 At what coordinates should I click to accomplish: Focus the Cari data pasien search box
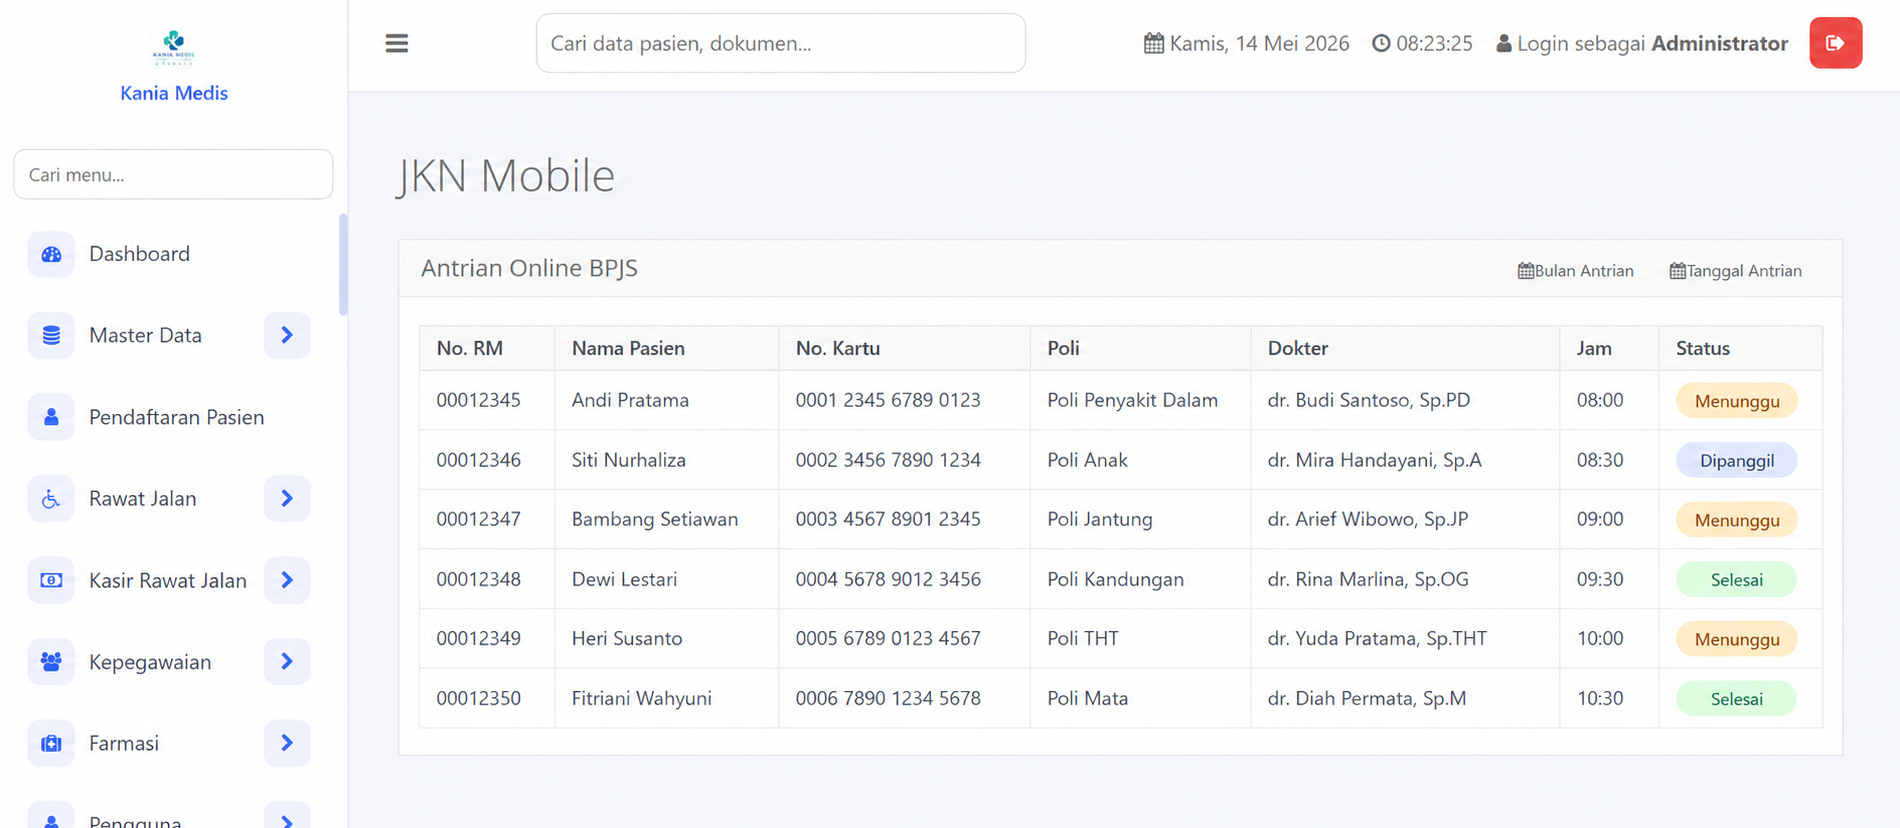780,43
